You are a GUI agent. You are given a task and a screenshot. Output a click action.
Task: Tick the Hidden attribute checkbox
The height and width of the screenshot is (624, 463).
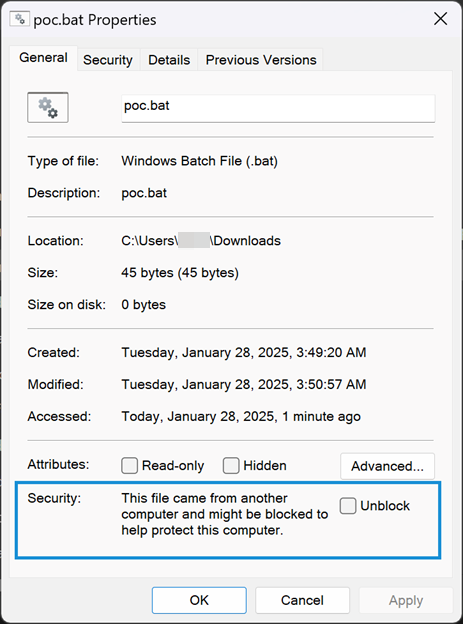point(231,465)
